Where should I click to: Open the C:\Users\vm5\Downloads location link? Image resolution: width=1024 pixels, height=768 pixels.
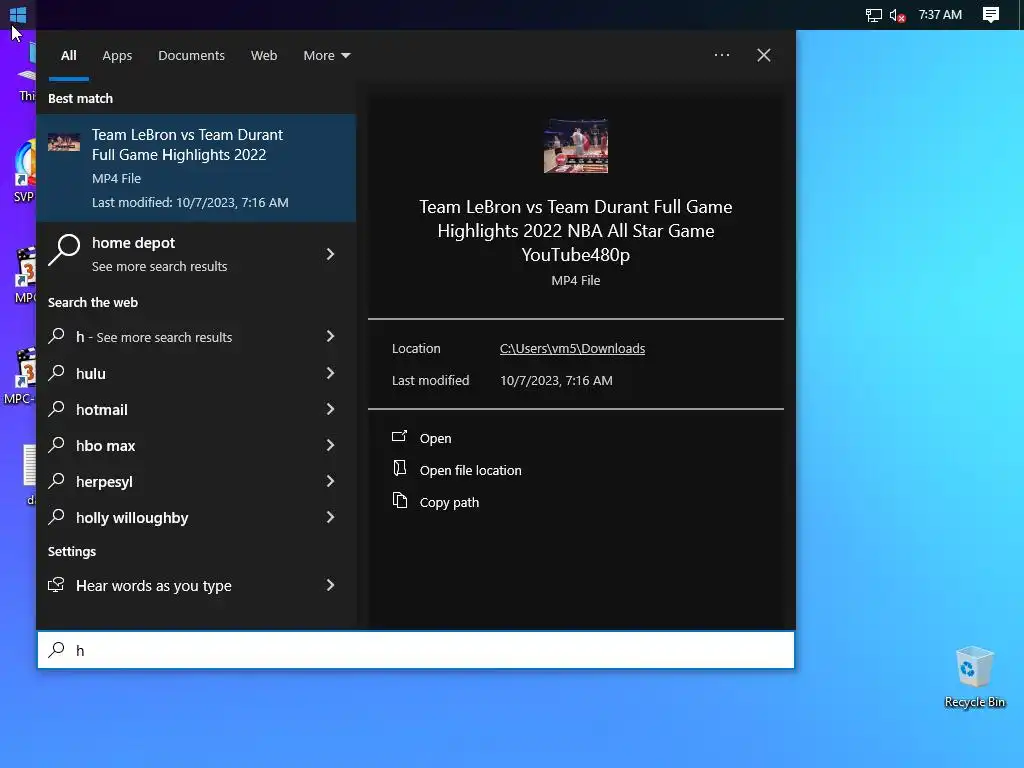[572, 348]
